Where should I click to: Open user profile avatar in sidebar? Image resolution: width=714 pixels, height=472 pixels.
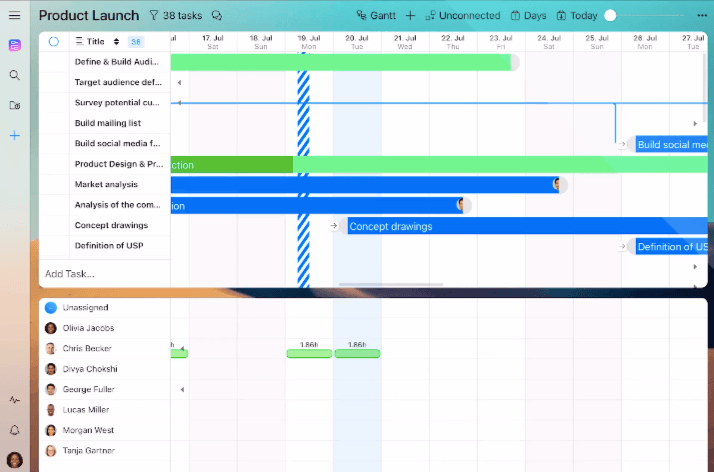pos(15,460)
